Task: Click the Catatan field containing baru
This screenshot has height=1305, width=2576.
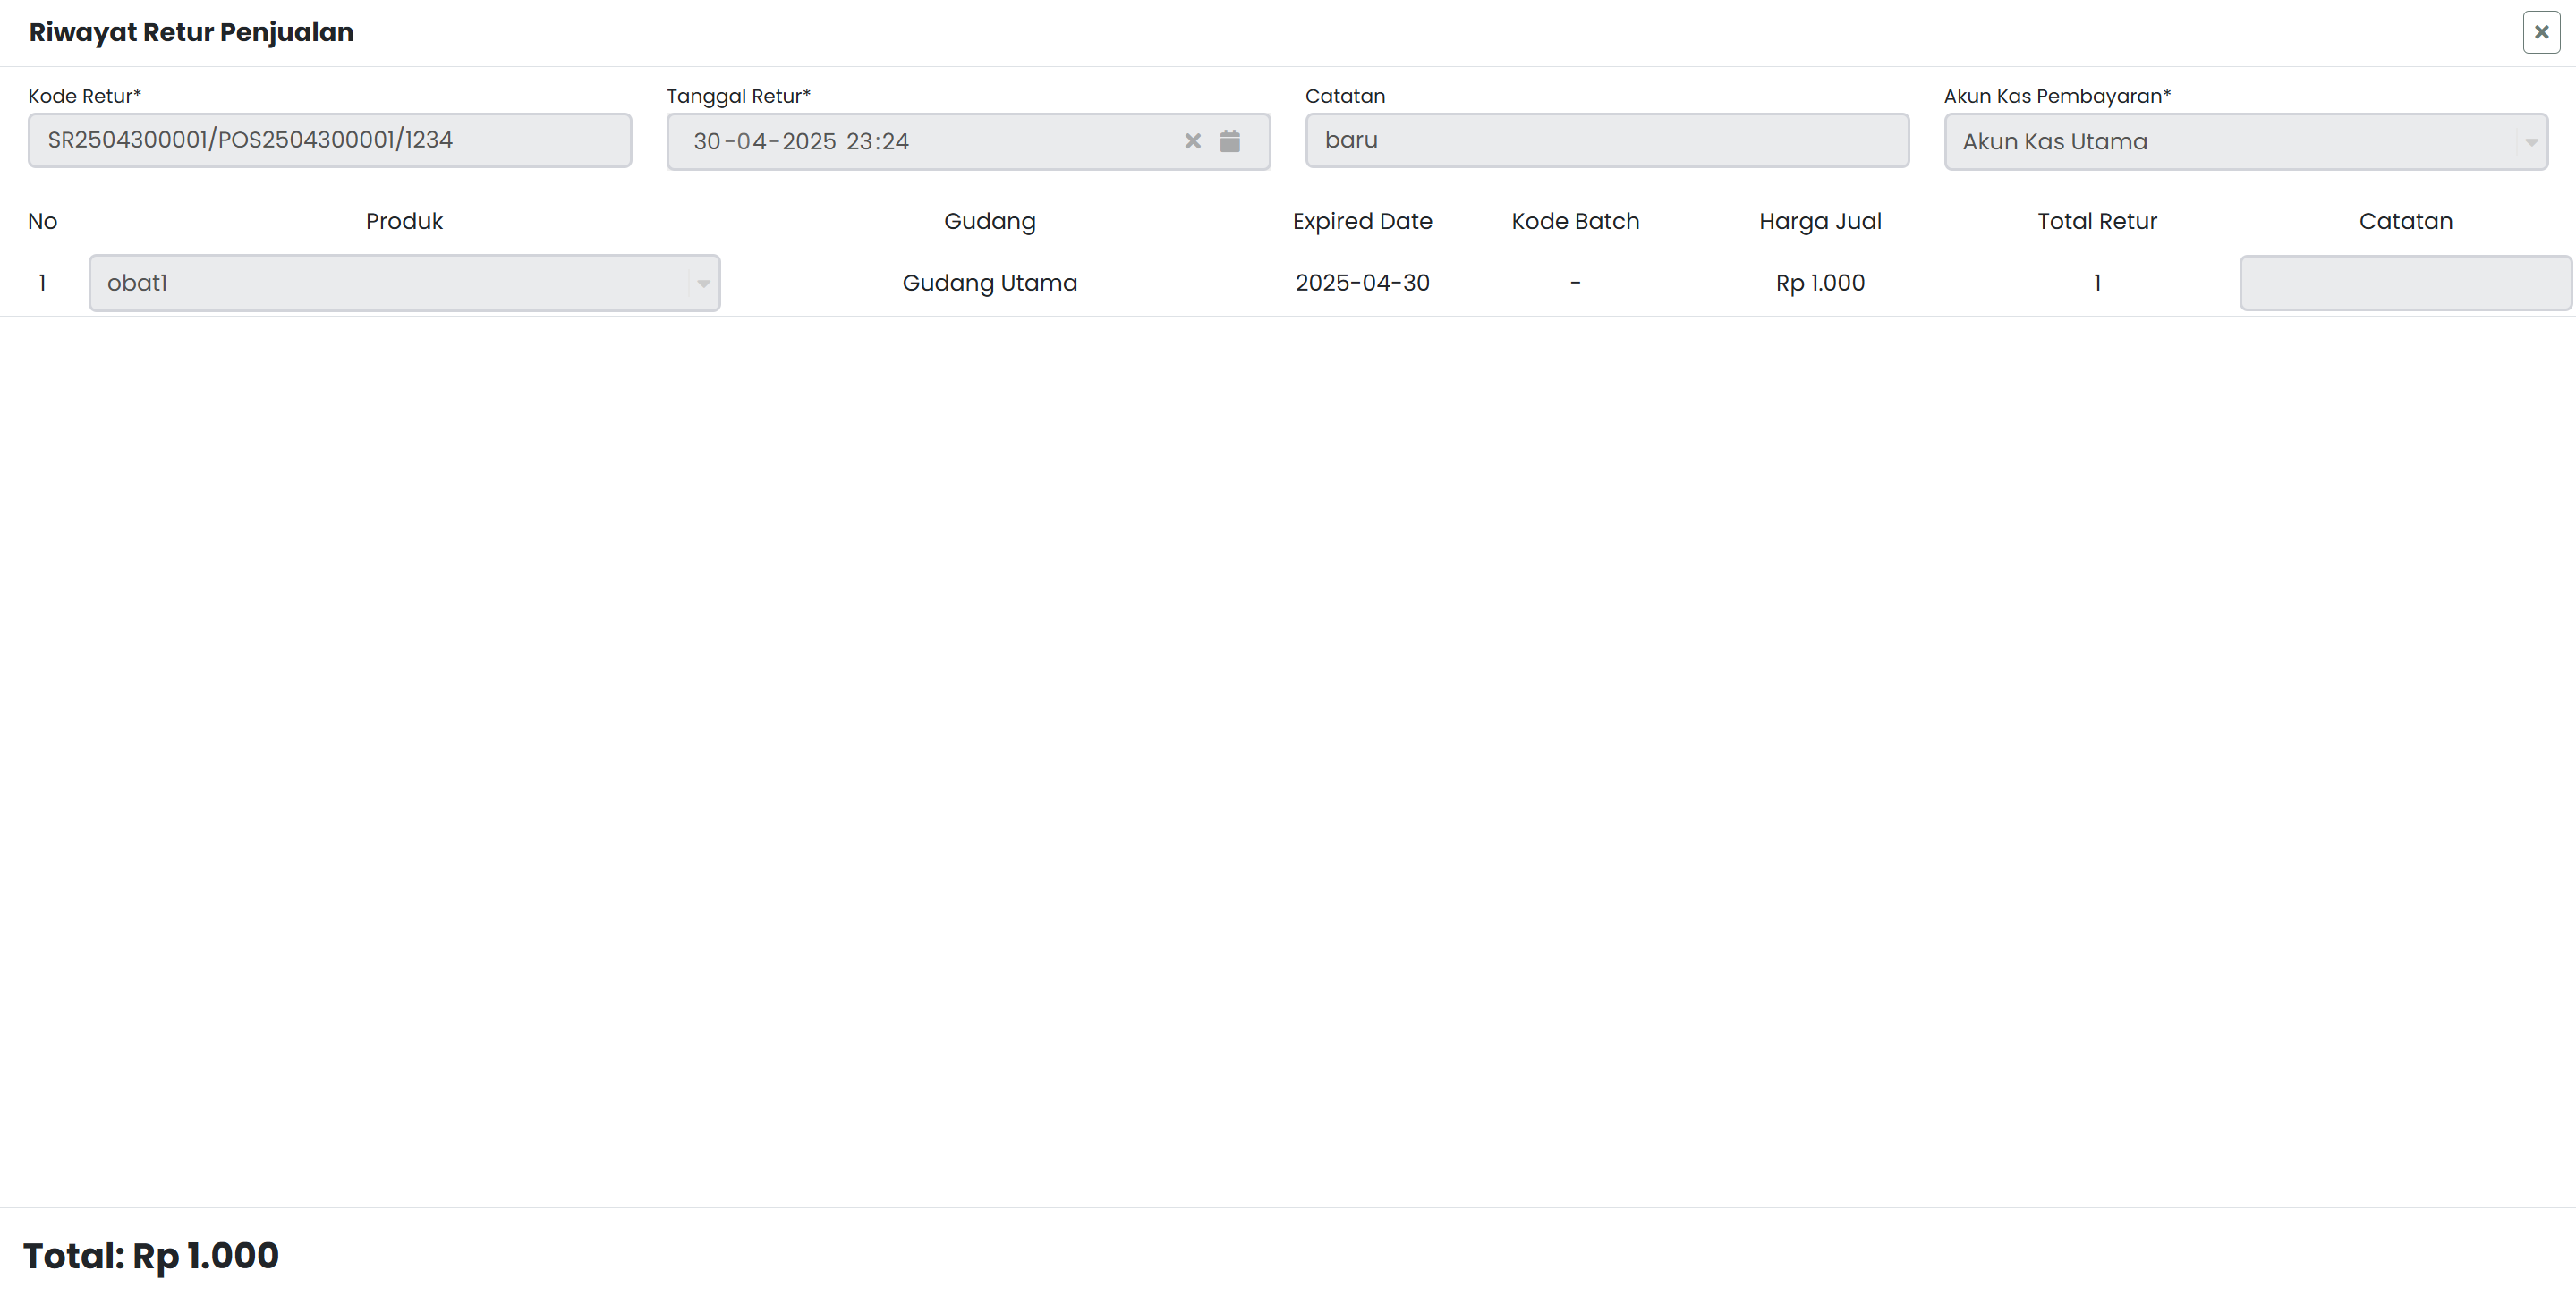Action: 1607,140
